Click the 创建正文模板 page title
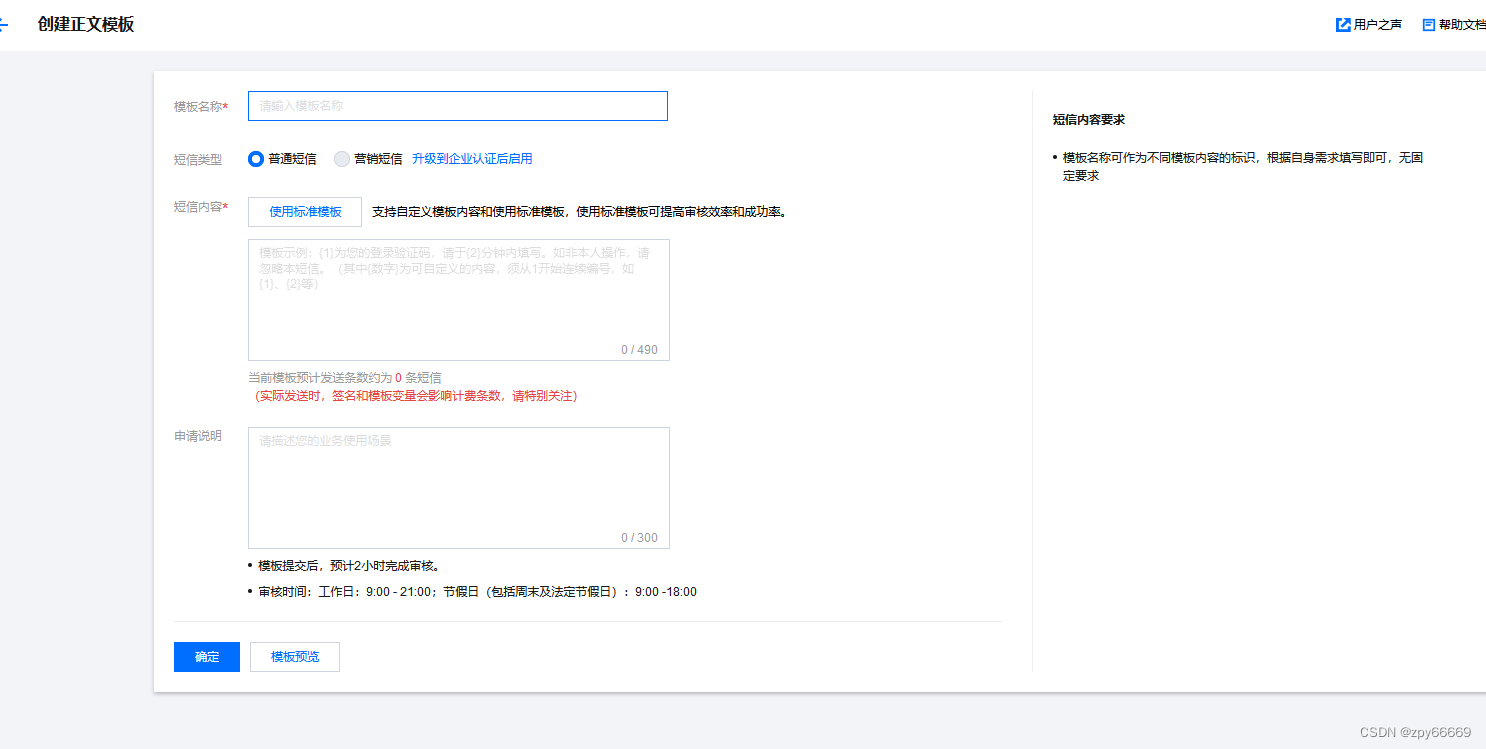Screen dimensions: 1486x749 [84, 23]
